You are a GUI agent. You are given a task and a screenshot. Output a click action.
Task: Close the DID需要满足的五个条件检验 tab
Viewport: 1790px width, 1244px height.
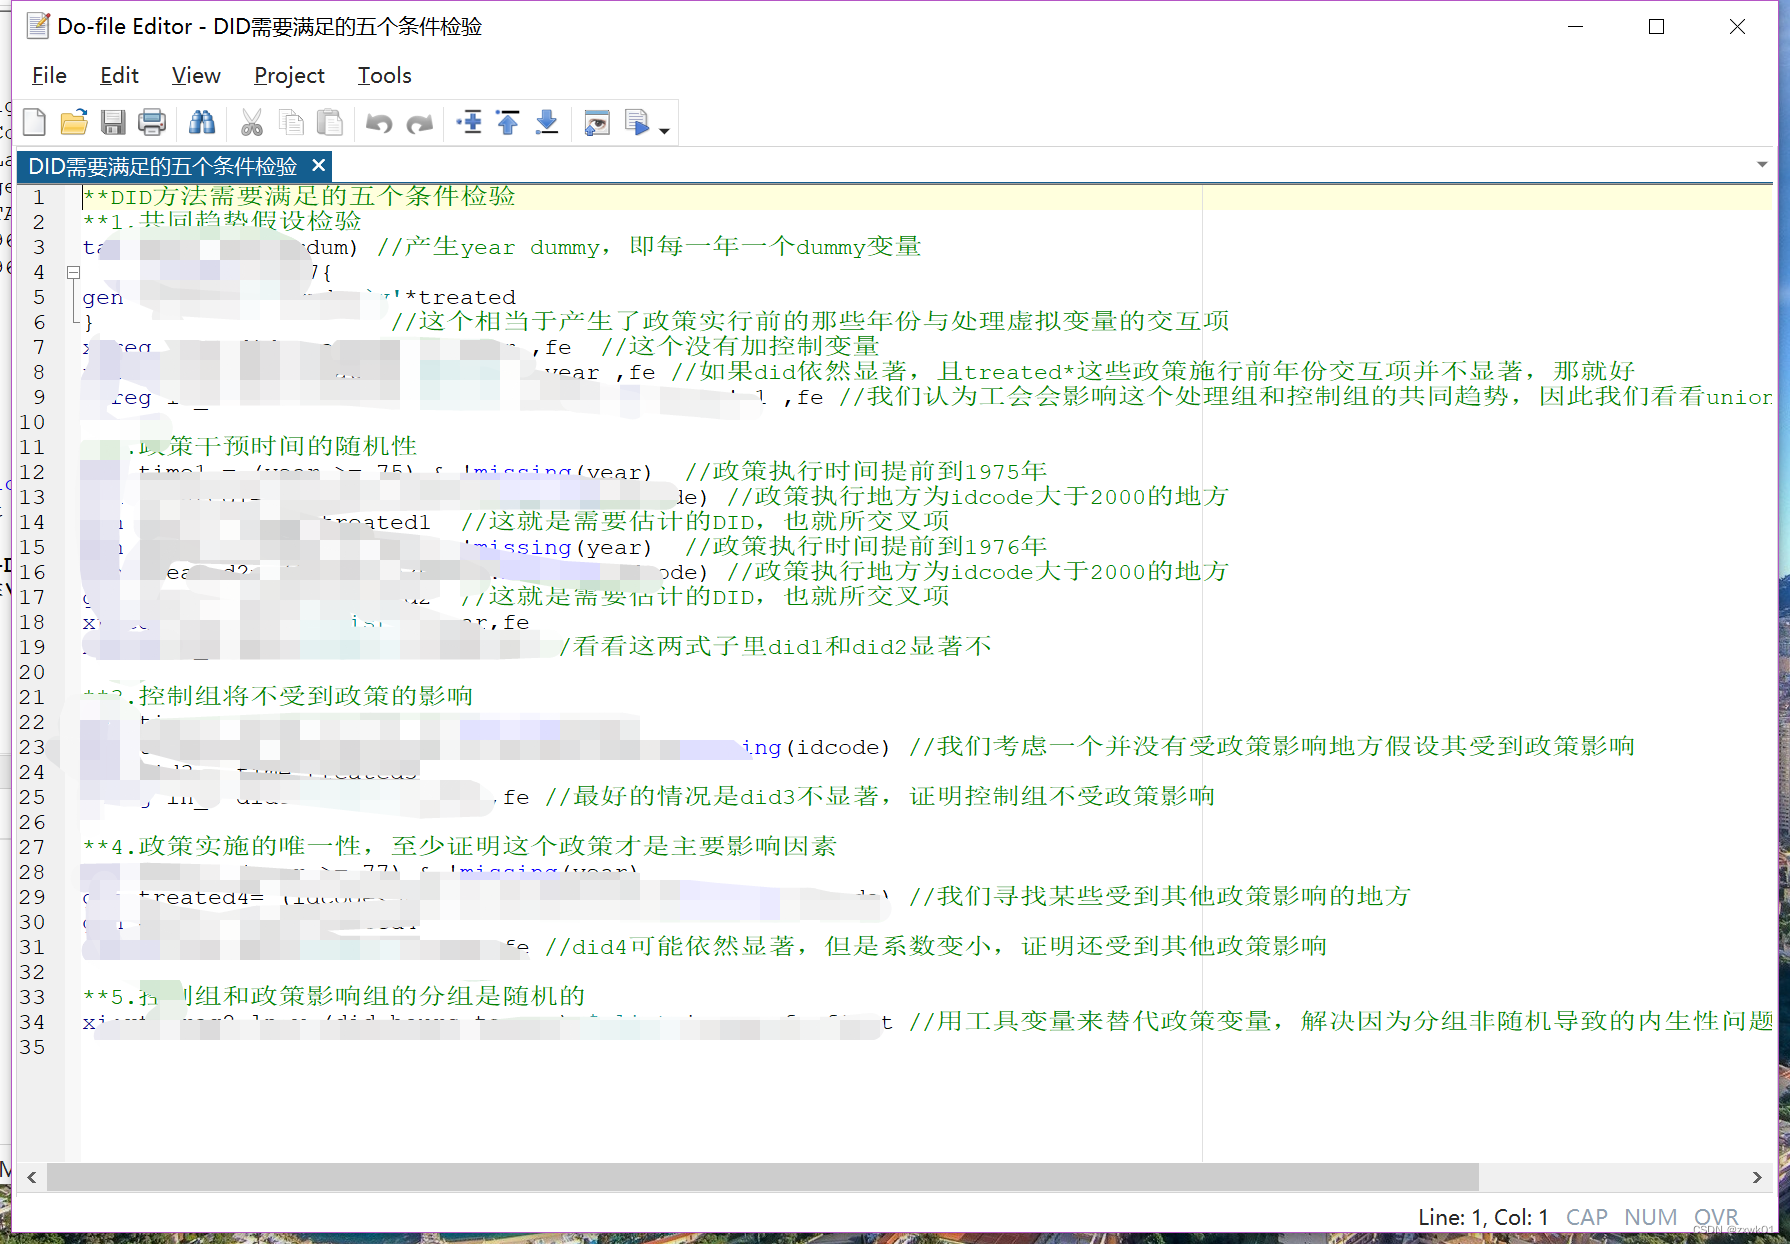coord(318,165)
